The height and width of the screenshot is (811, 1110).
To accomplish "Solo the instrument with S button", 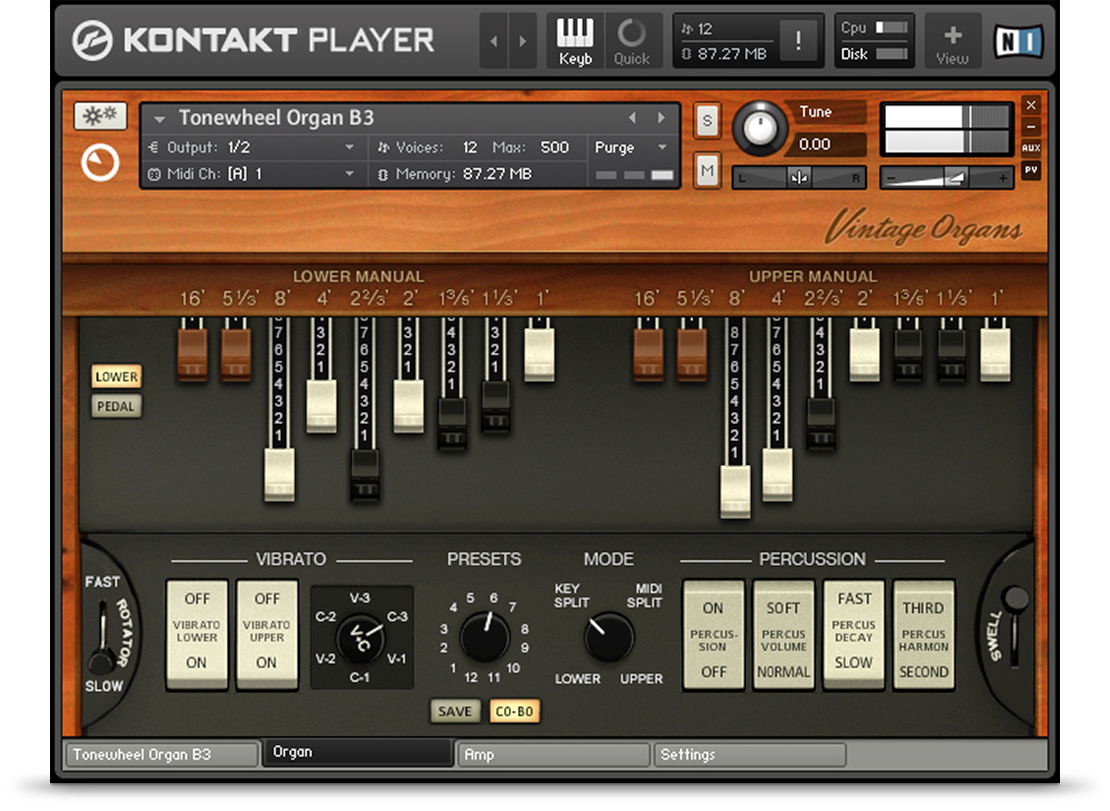I will (x=706, y=121).
